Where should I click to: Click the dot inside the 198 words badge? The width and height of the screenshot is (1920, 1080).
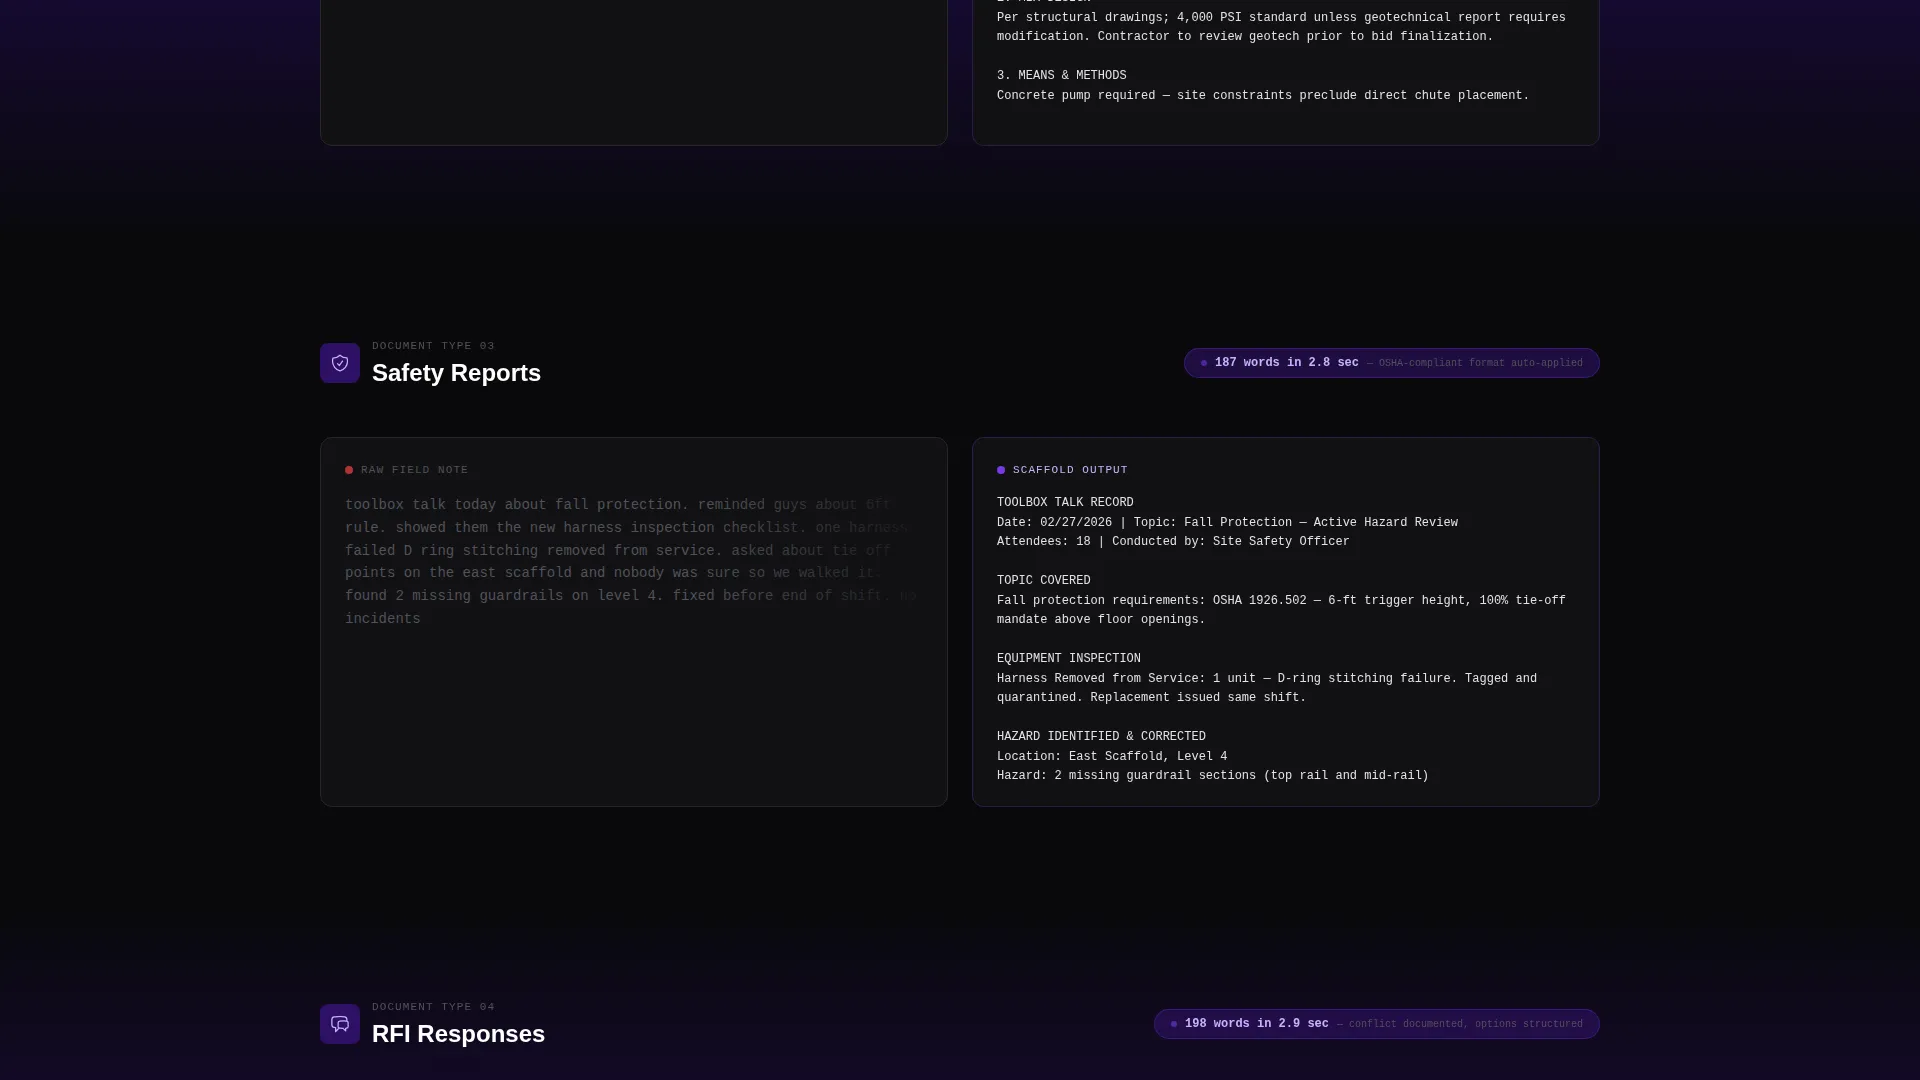click(1174, 1024)
